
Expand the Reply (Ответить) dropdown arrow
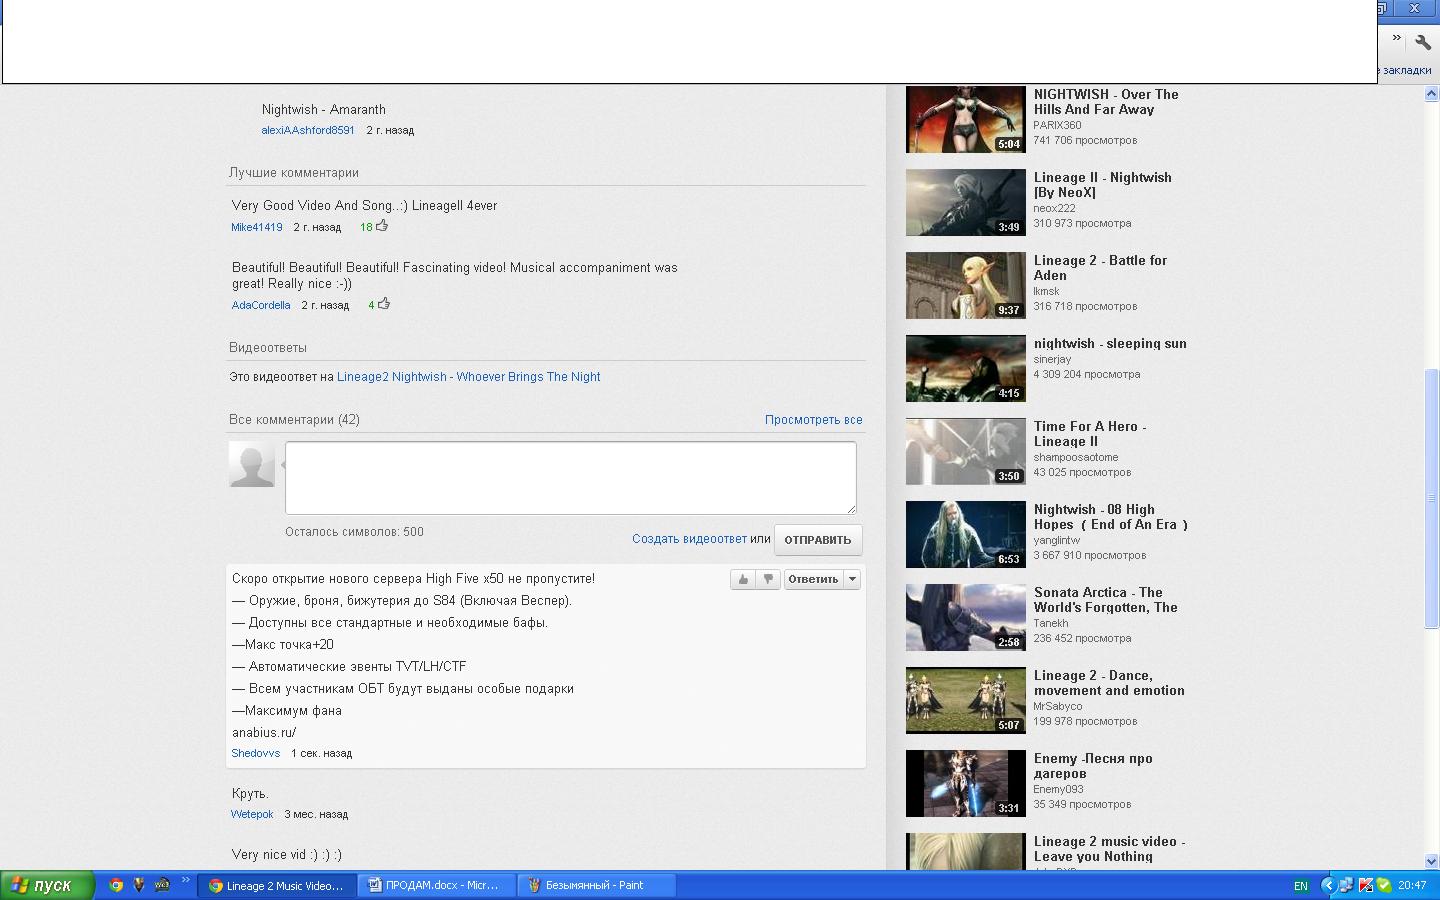pos(852,579)
